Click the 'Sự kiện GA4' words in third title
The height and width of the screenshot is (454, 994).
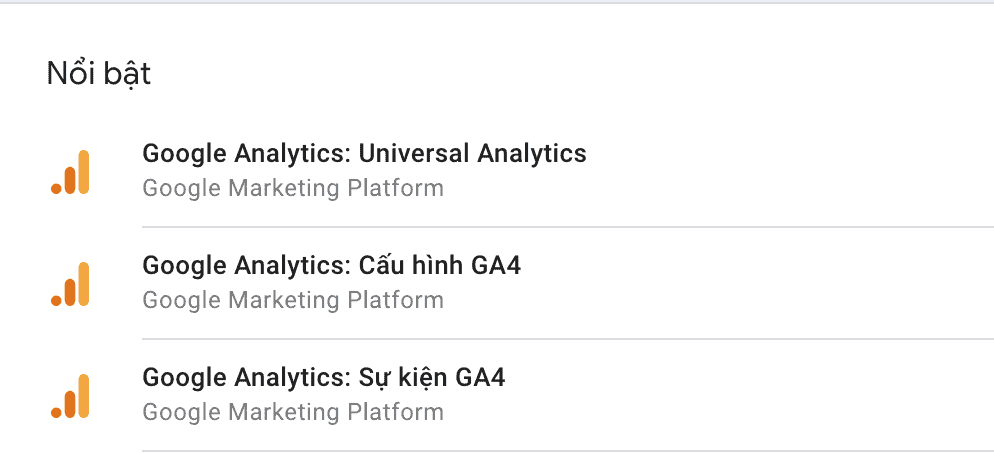coord(432,378)
